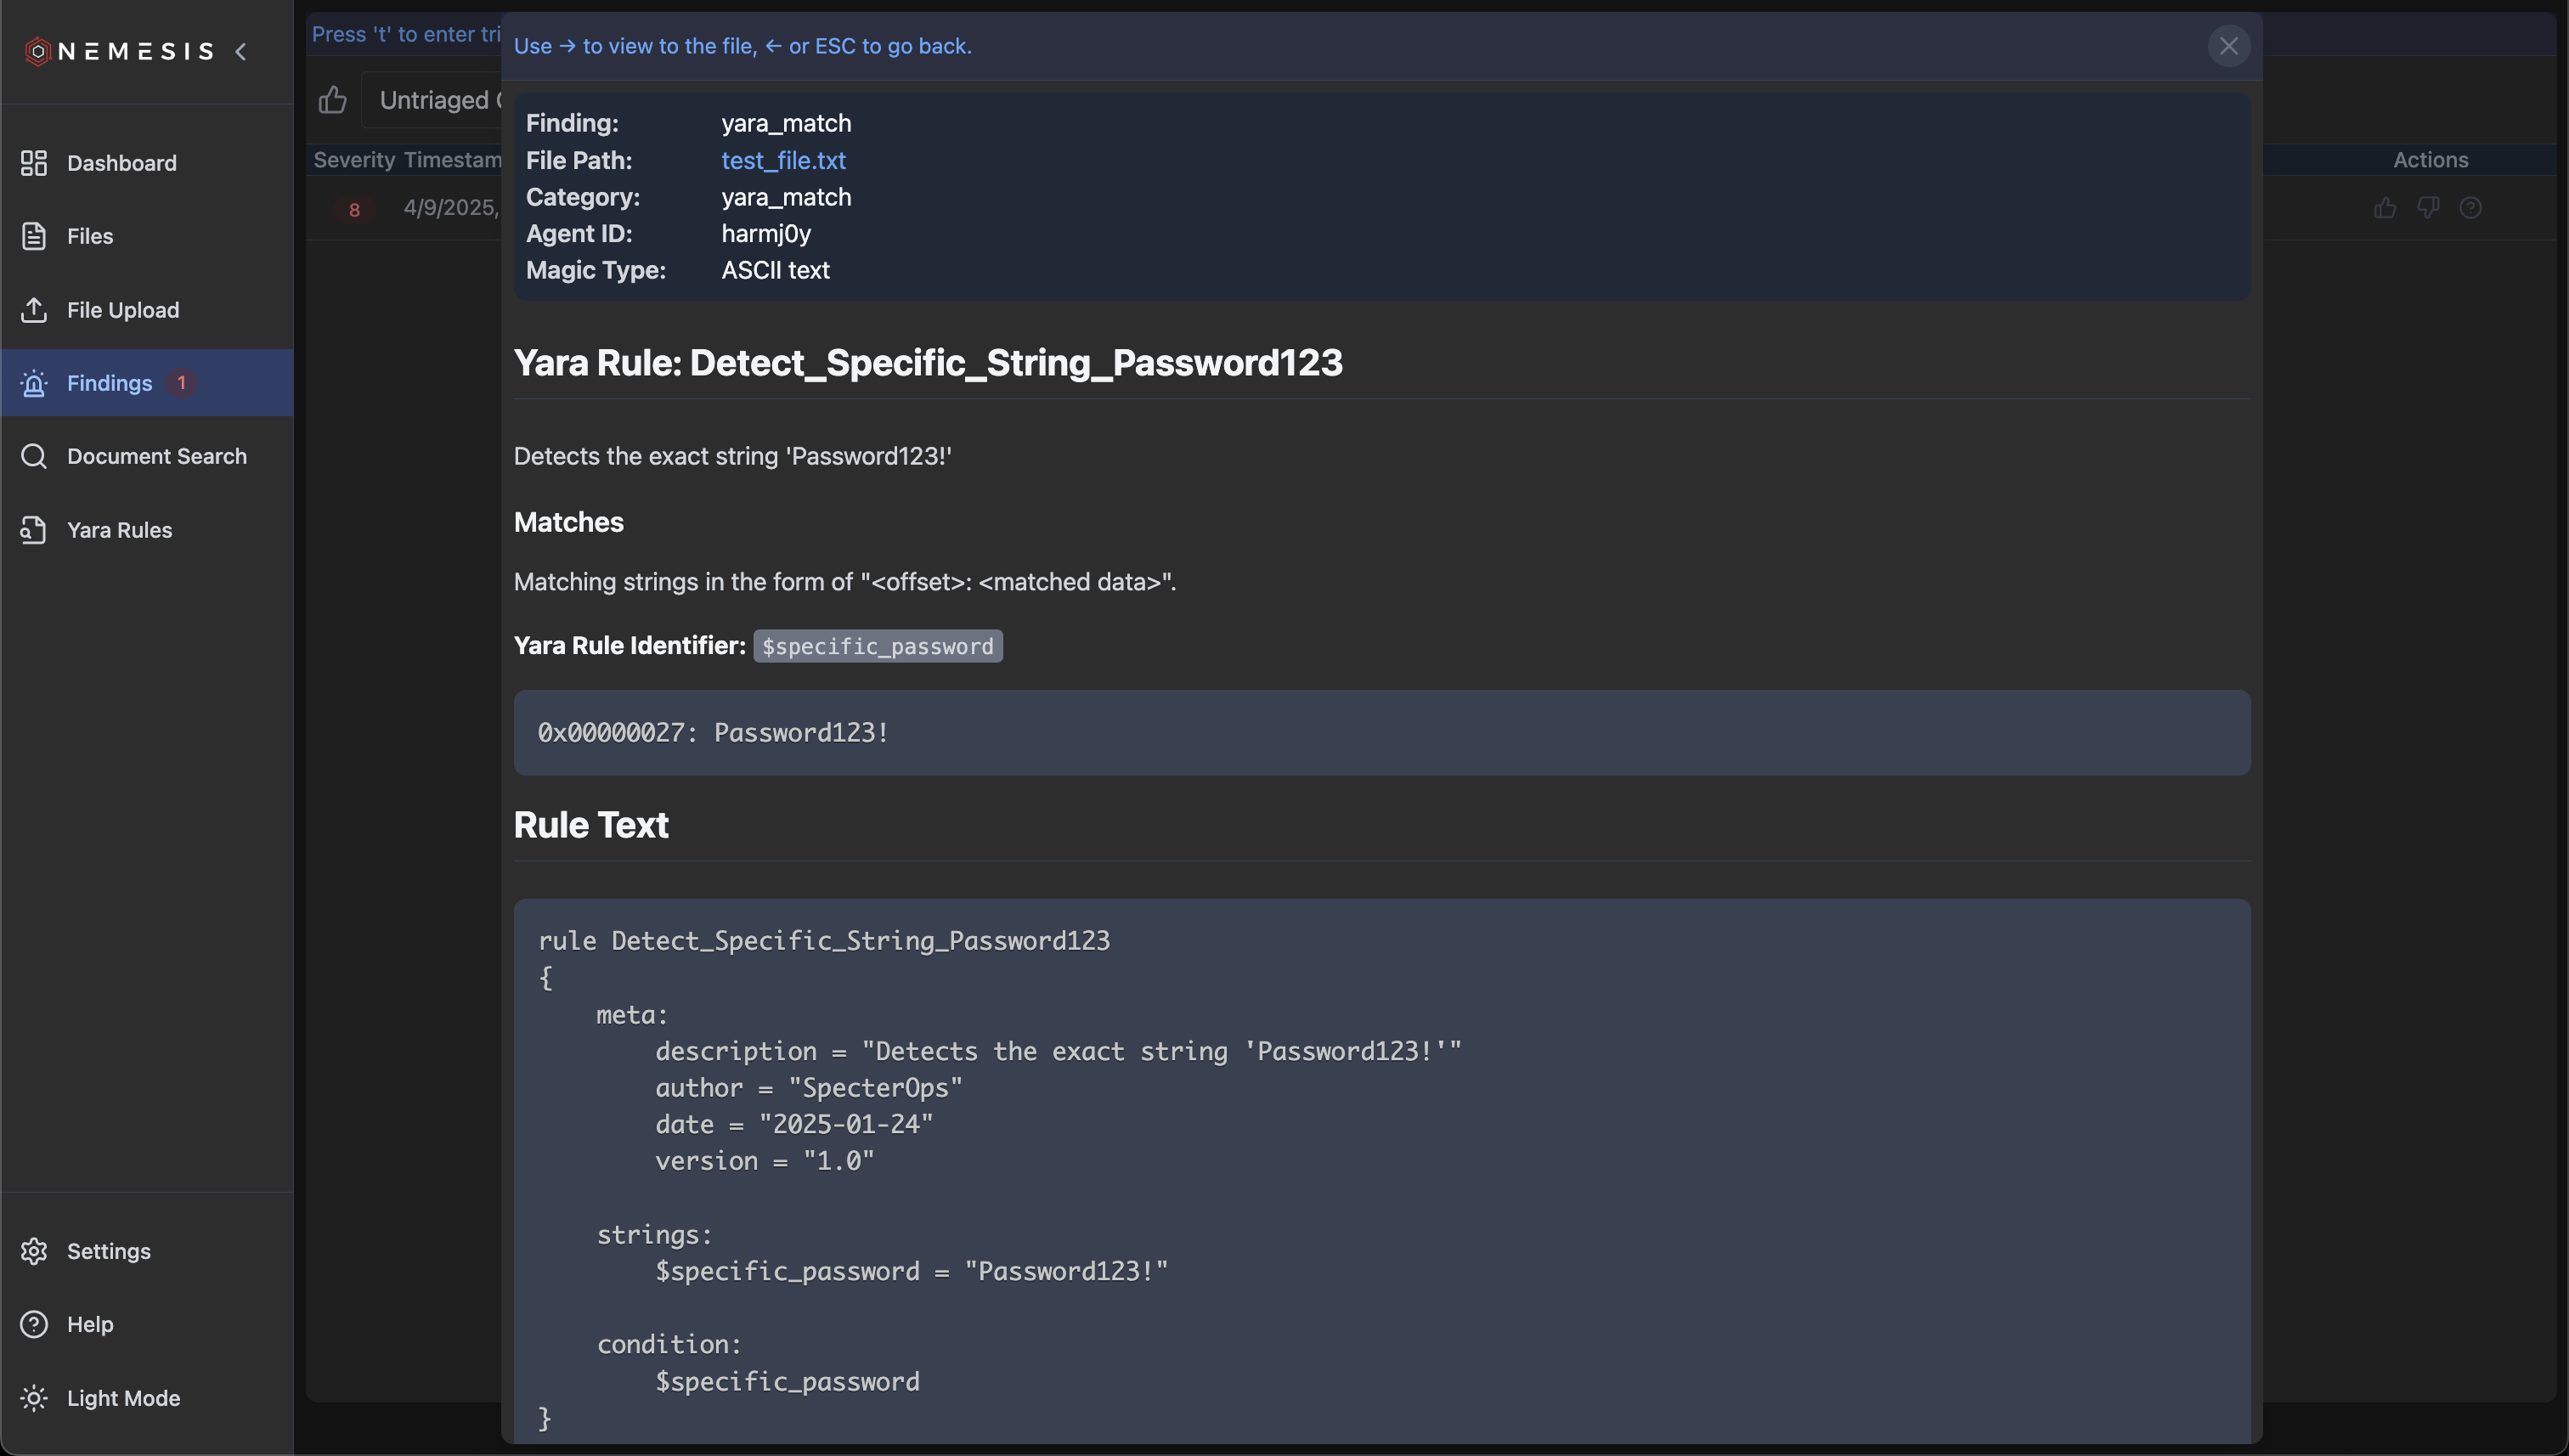2569x1456 pixels.
Task: Open the Untriaged filter dropdown
Action: pyautogui.click(x=436, y=100)
